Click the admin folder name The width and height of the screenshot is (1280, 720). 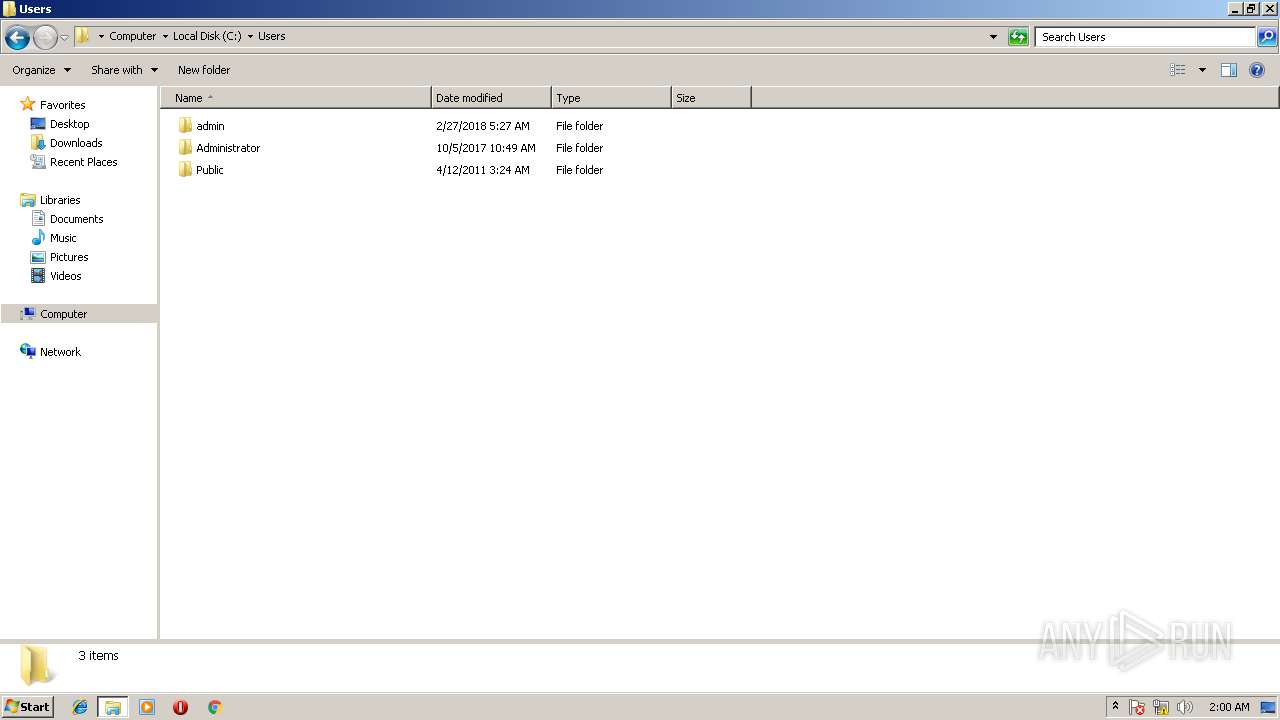coord(210,126)
